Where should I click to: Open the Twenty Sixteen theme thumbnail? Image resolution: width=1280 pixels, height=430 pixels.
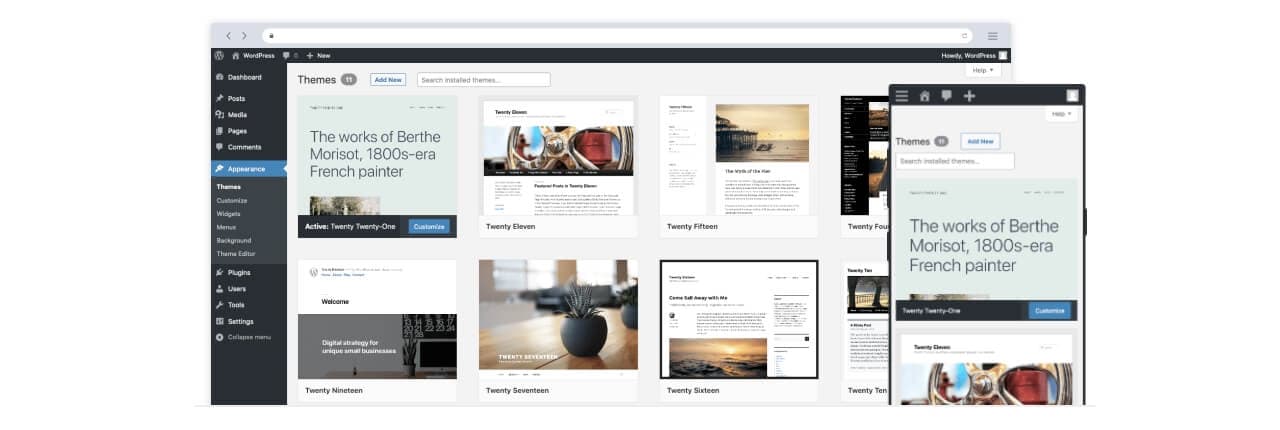click(739, 319)
